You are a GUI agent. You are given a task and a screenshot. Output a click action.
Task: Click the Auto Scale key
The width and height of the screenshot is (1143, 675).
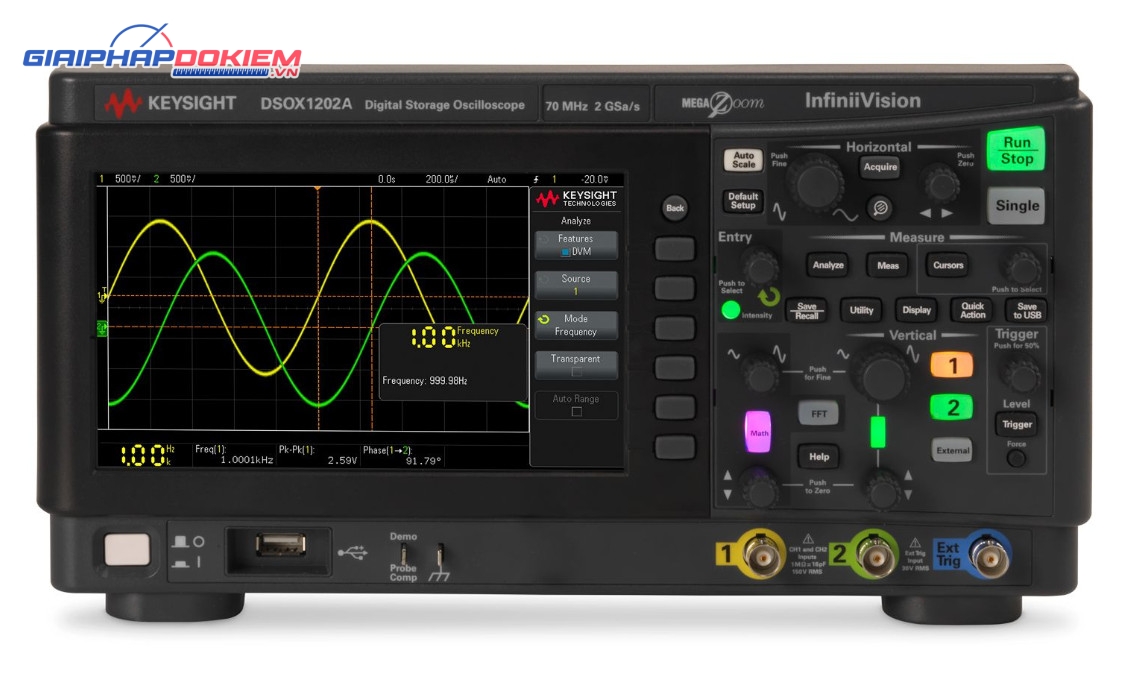[743, 160]
